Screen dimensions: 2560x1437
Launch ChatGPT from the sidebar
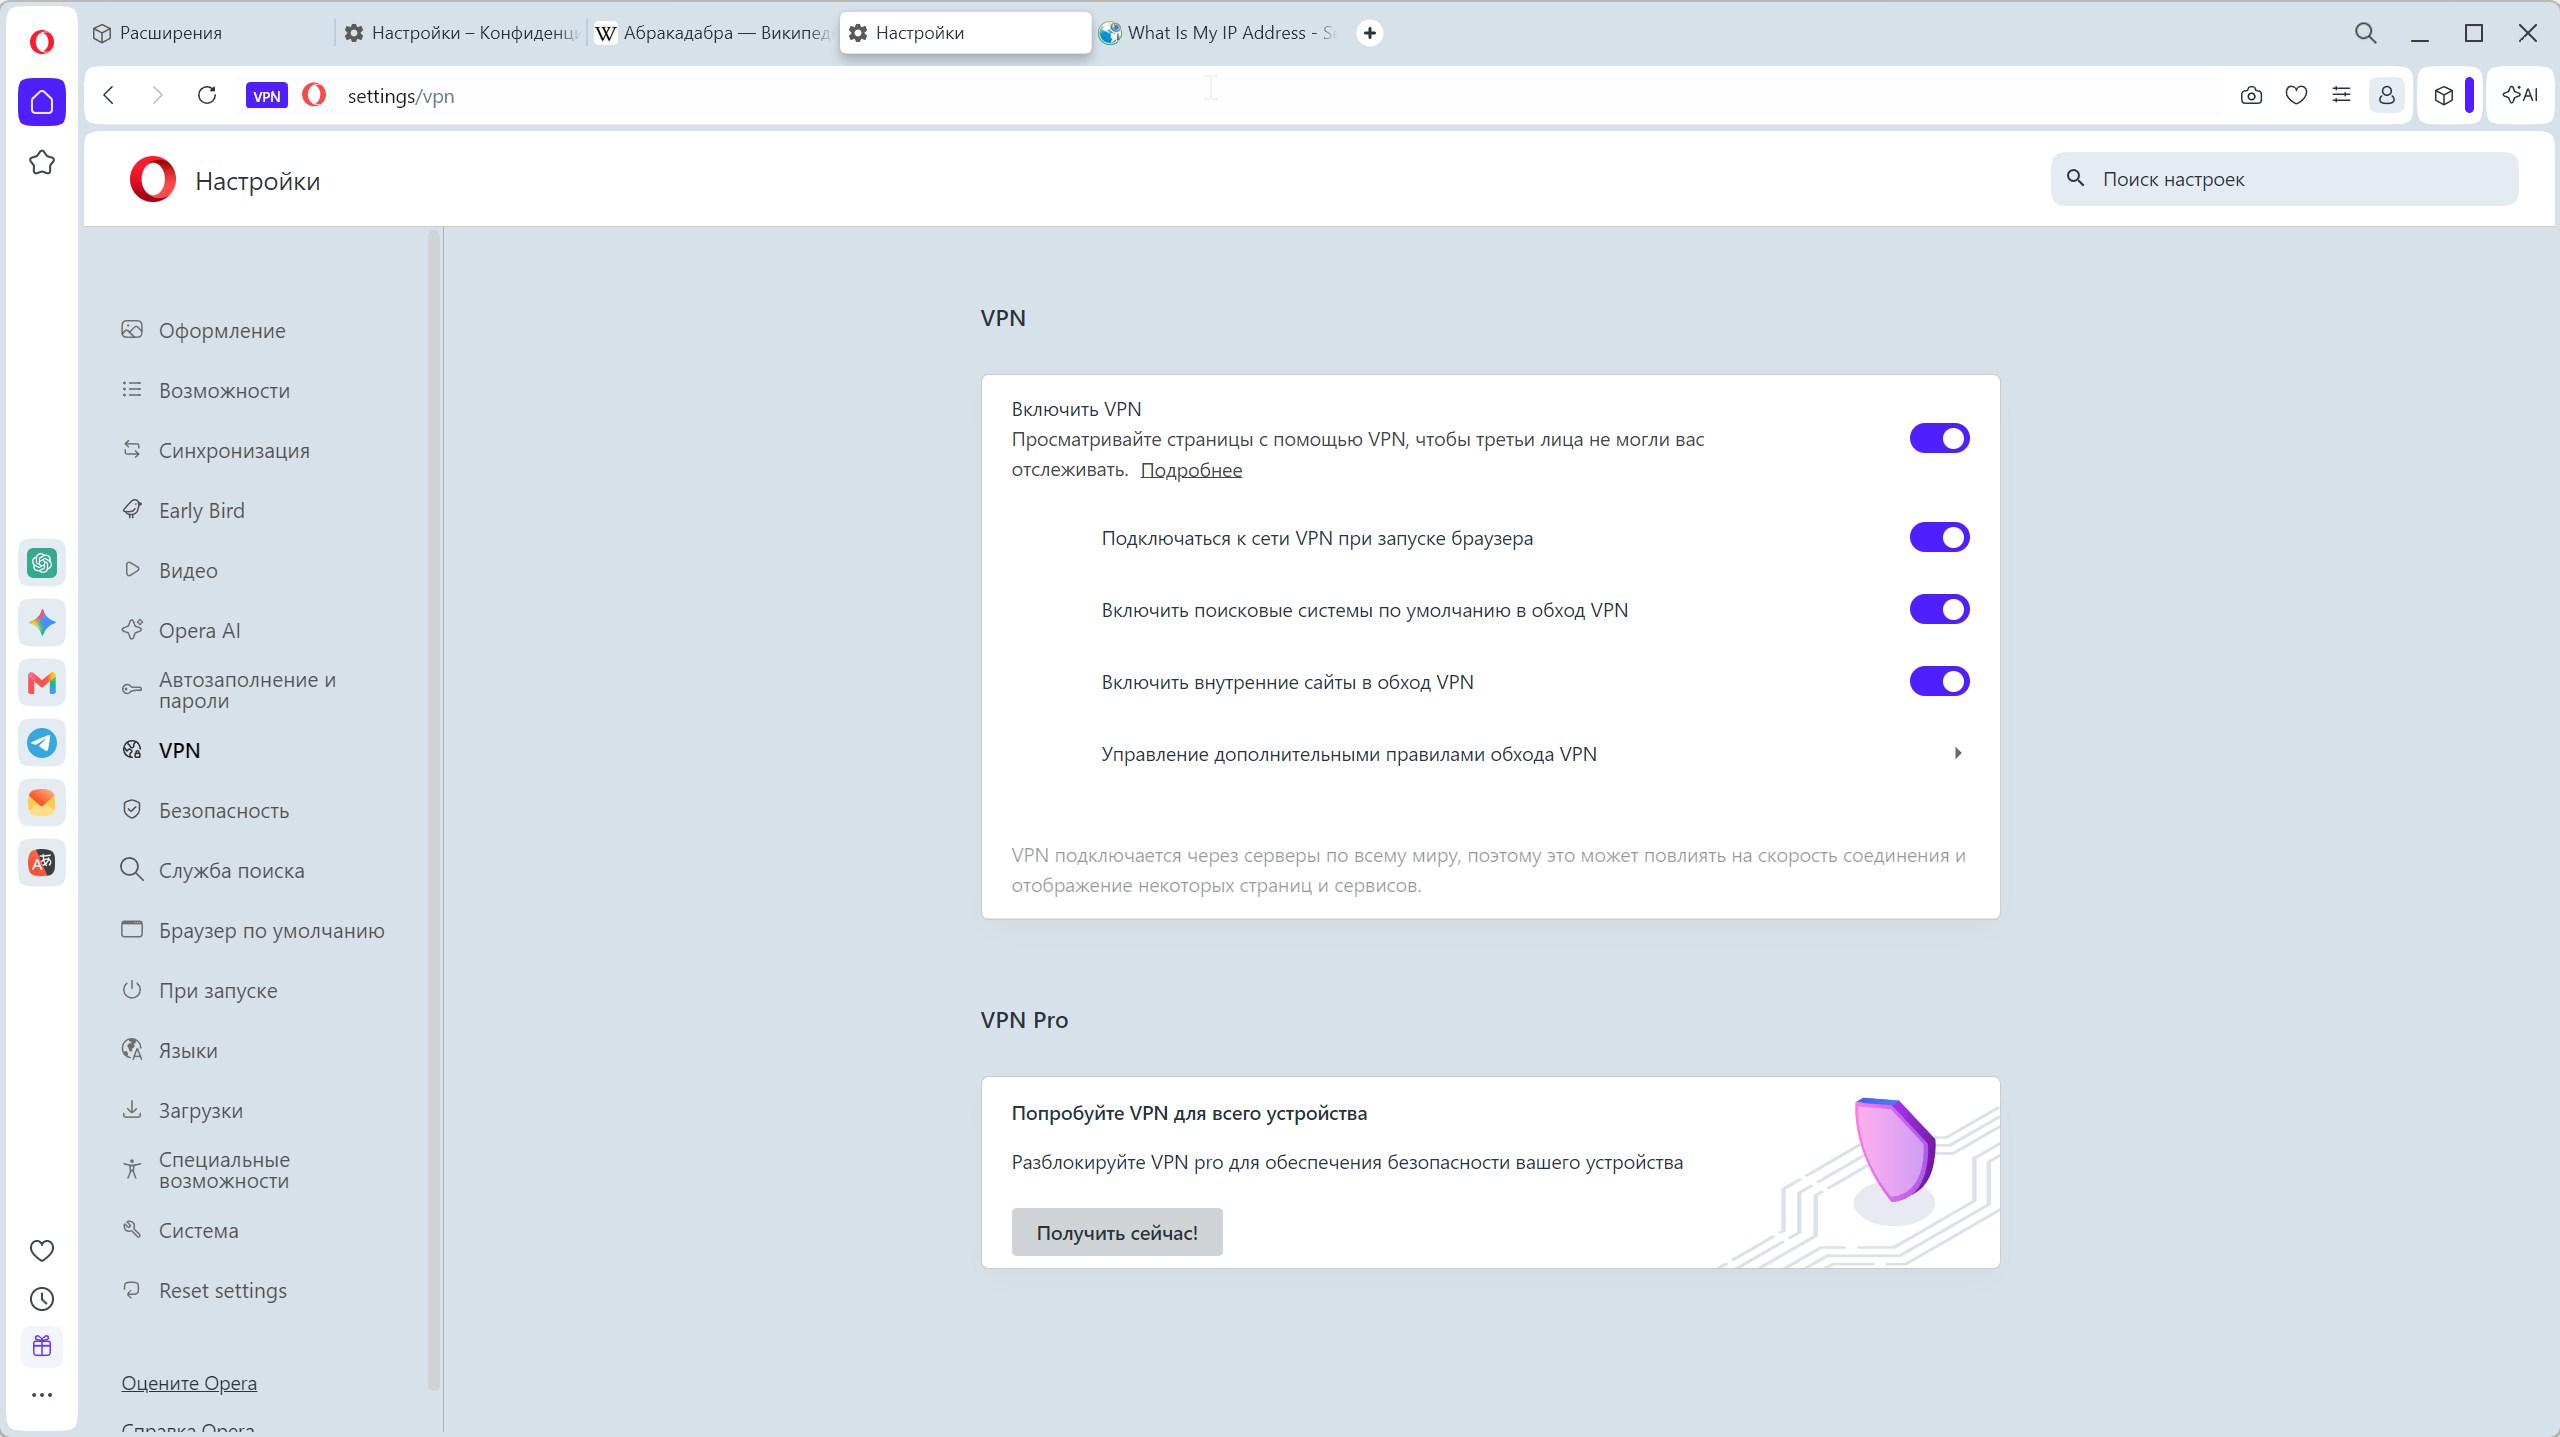tap(42, 563)
